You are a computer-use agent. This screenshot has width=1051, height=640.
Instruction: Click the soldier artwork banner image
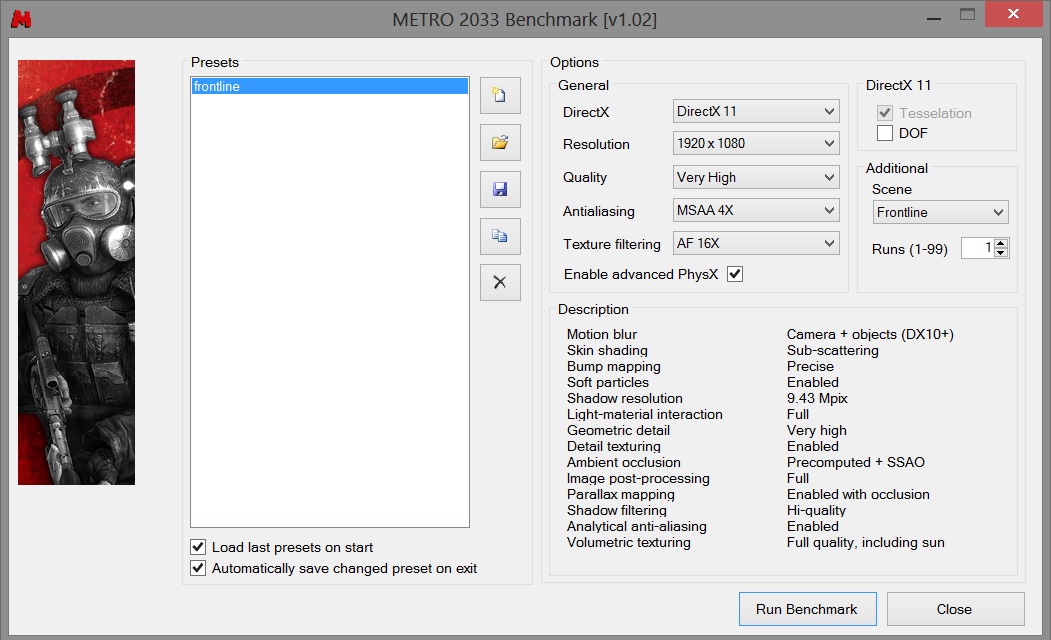(x=76, y=272)
